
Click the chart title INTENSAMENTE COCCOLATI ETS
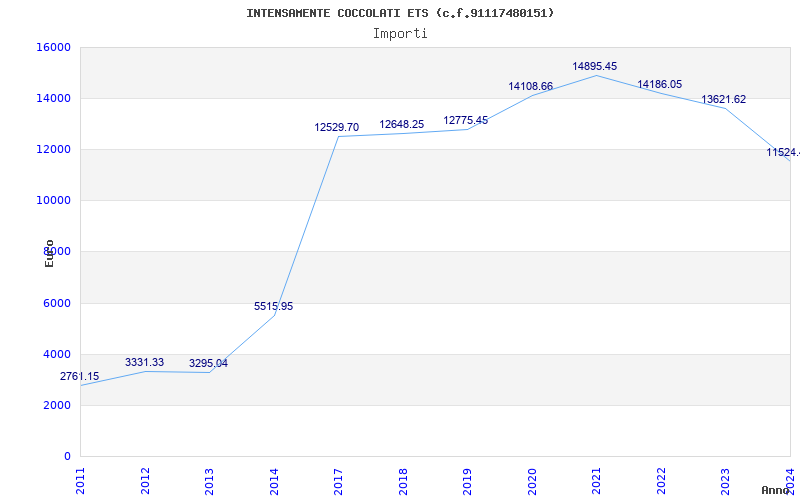pos(400,13)
